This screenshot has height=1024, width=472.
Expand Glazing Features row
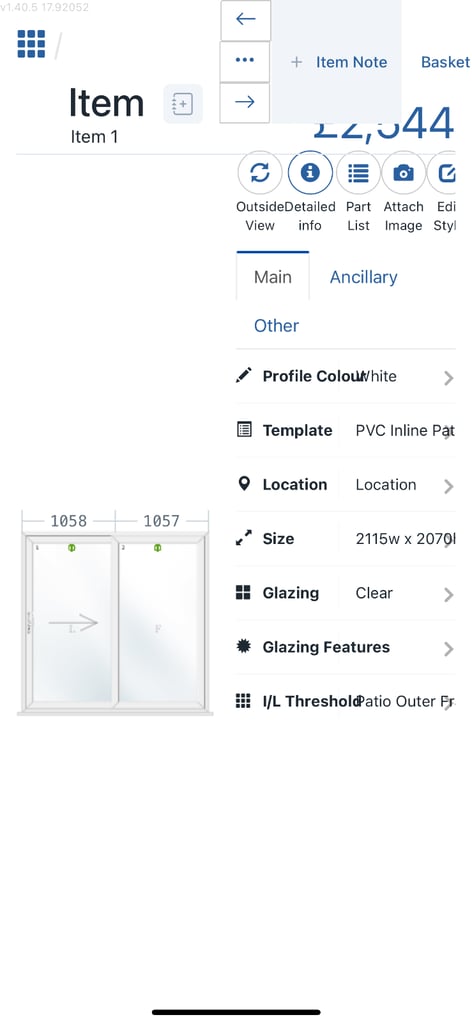click(345, 647)
